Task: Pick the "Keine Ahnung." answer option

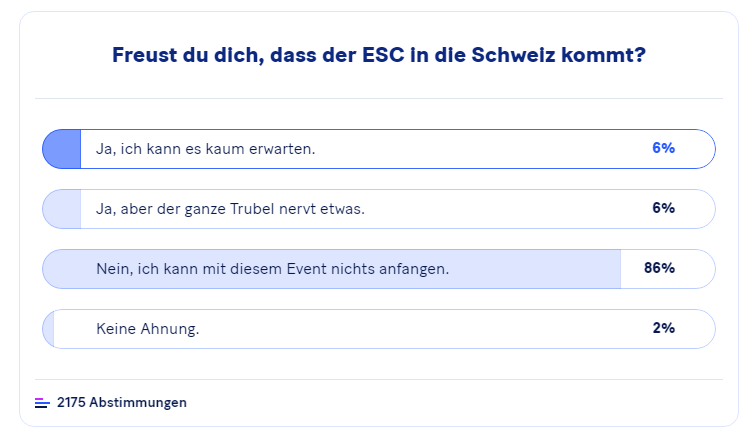Action: click(x=147, y=329)
